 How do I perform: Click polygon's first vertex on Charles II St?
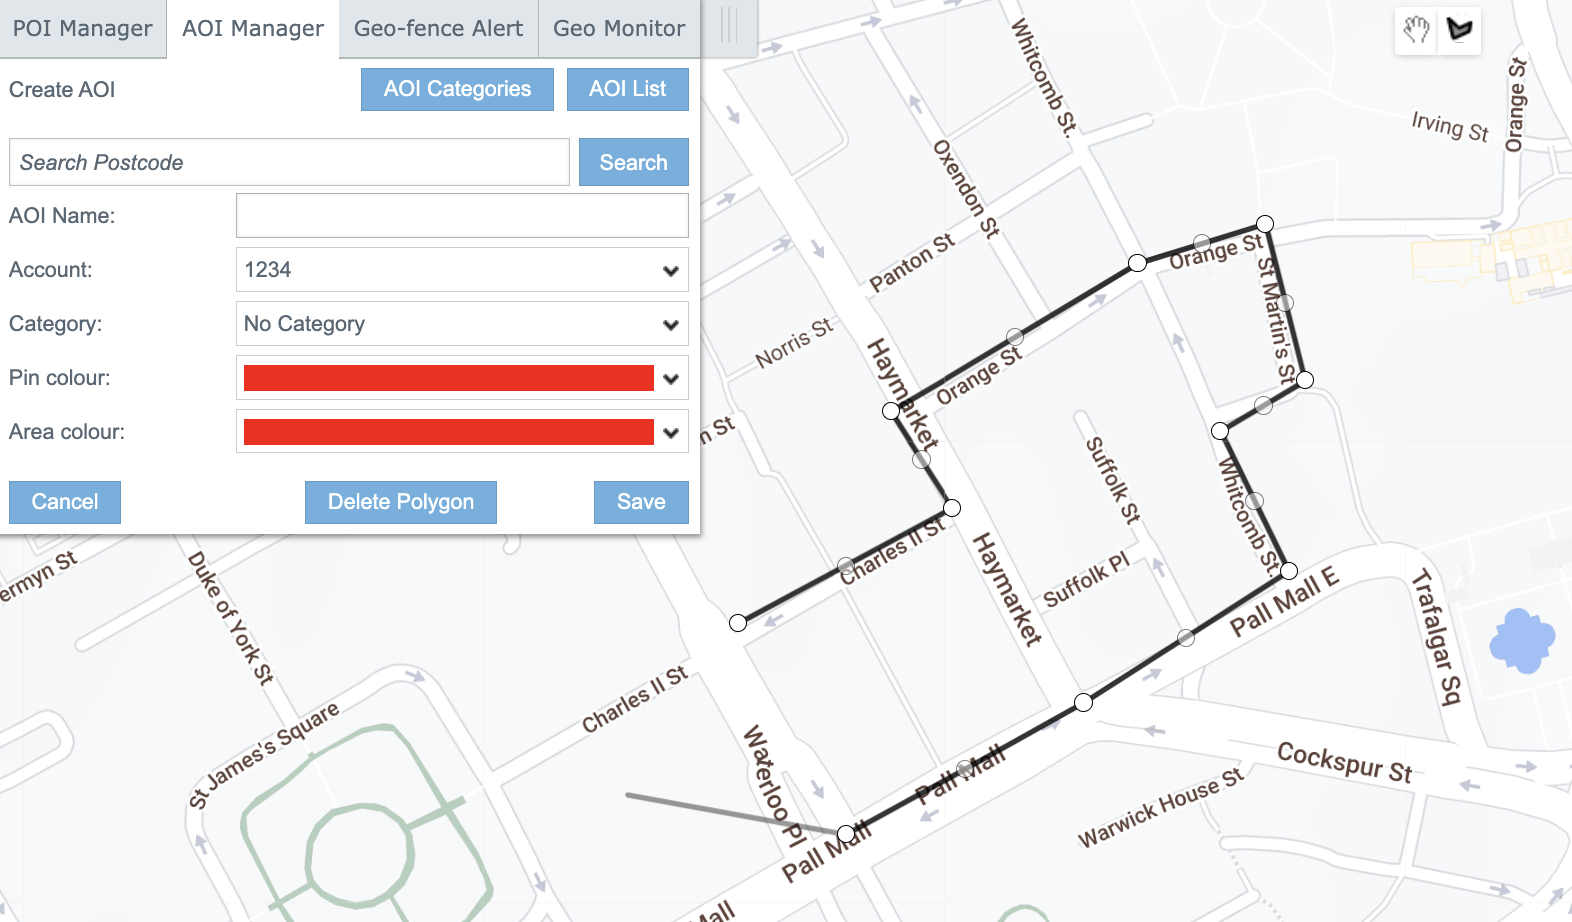[738, 623]
